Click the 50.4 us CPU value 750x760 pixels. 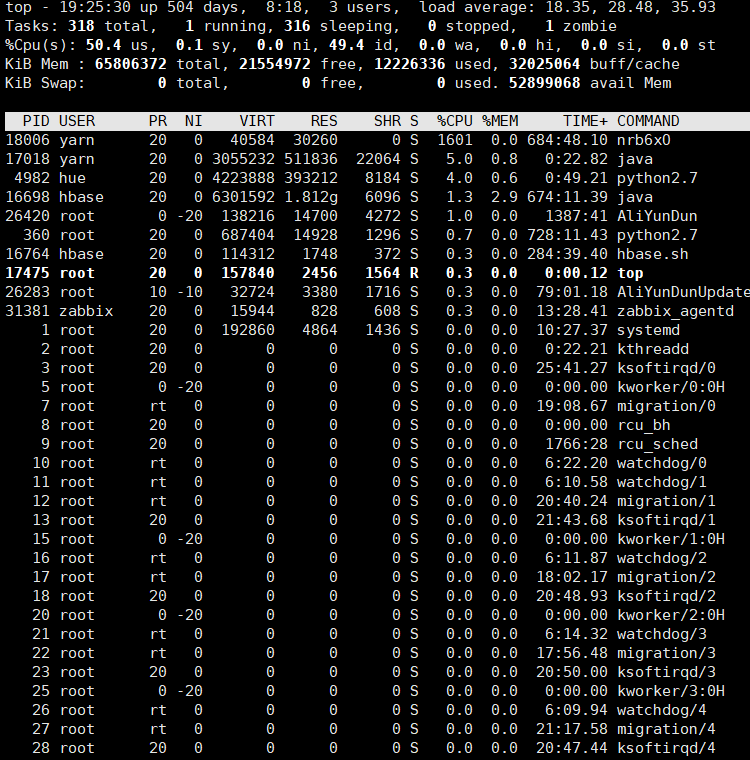pyautogui.click(x=117, y=45)
